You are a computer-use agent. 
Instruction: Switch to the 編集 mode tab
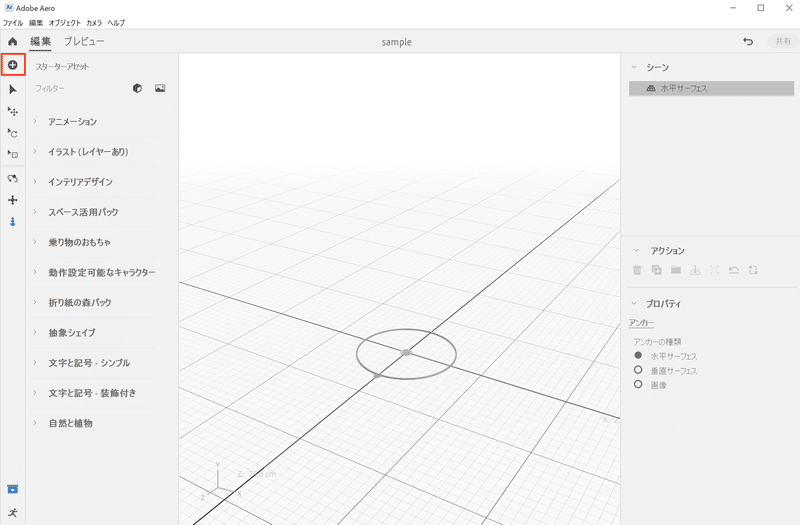(x=40, y=41)
